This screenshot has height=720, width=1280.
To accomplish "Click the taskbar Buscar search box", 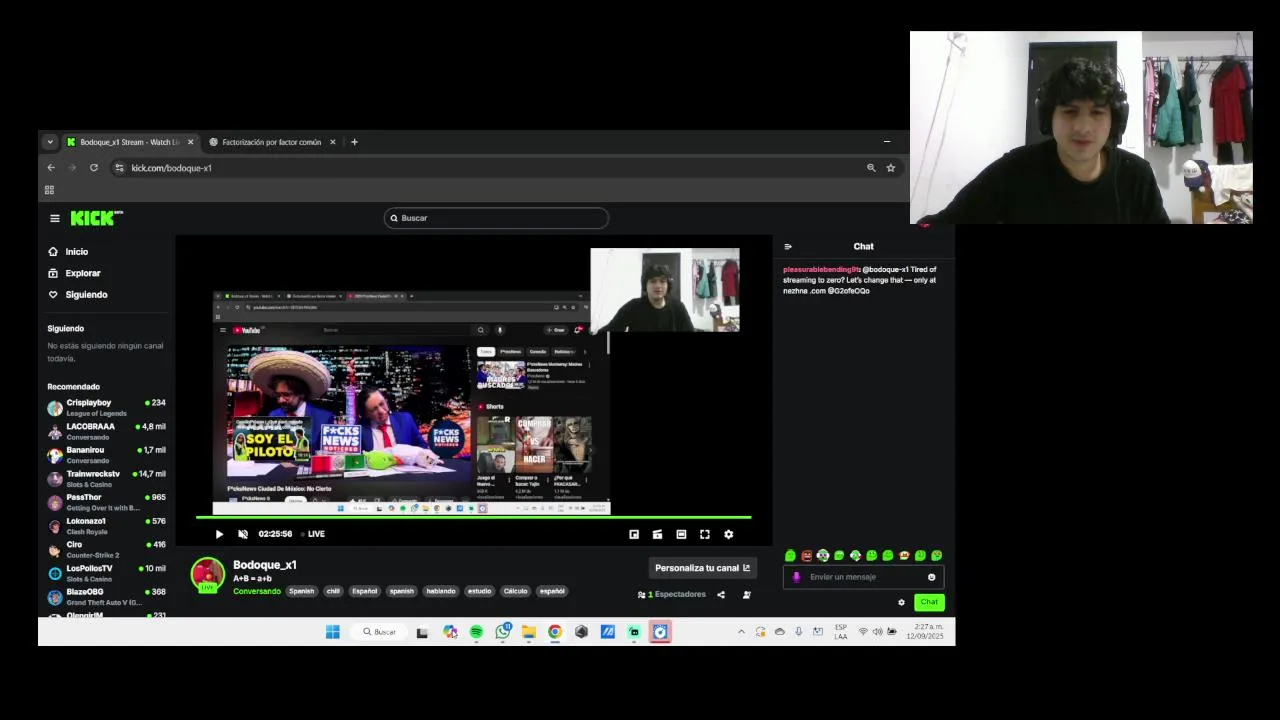I will tap(380, 632).
